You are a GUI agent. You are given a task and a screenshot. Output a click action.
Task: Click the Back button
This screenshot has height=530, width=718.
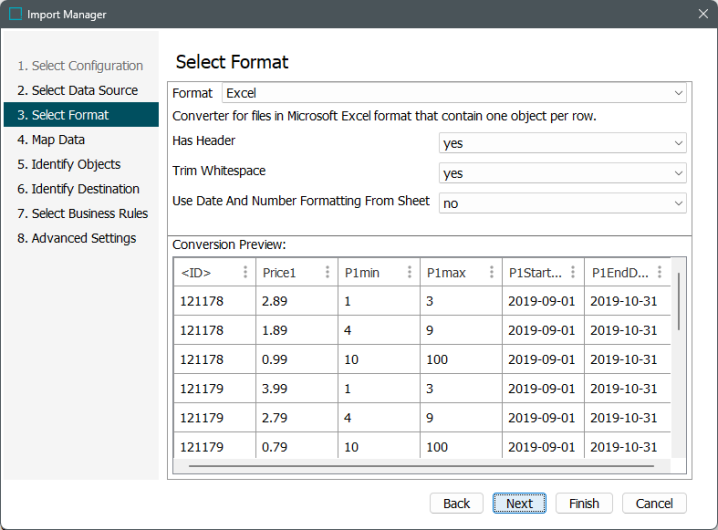[457, 503]
